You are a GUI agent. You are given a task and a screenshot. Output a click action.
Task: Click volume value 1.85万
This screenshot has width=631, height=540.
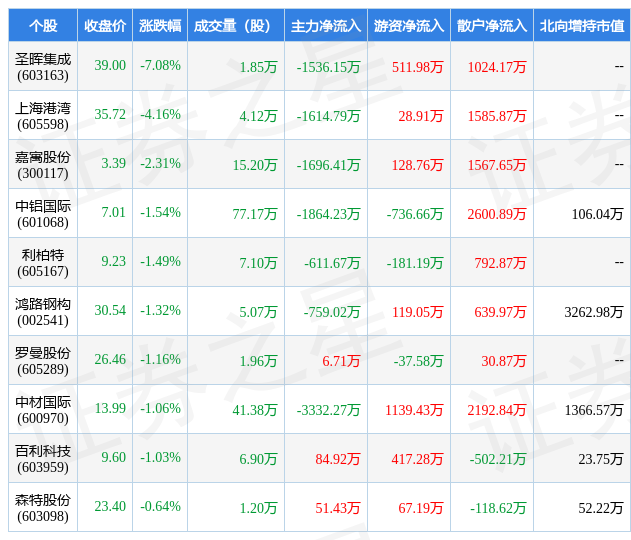click(258, 67)
